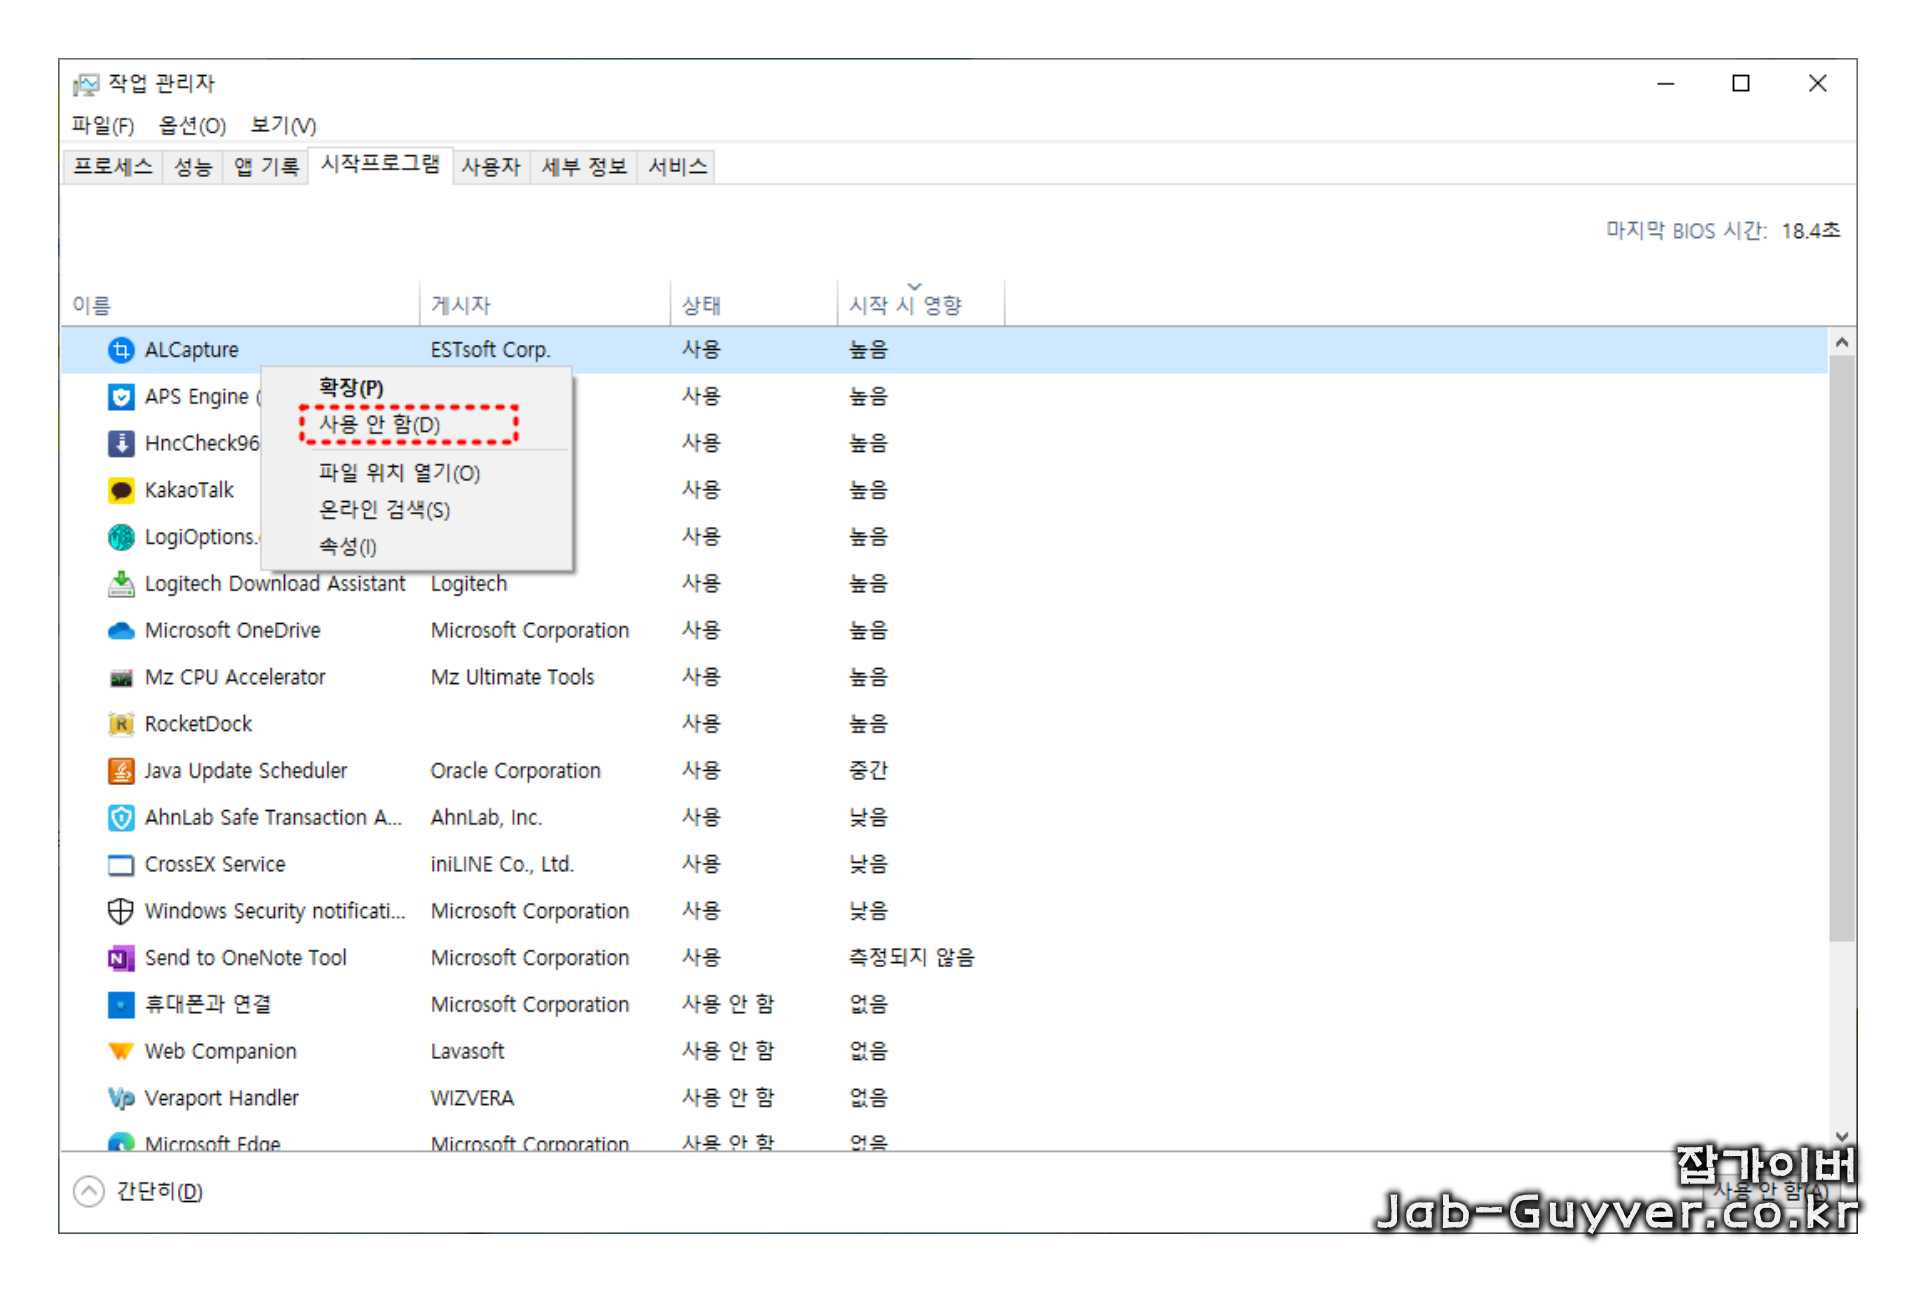Select the Java Update Scheduler row name
1916x1292 pixels.
coord(246,771)
